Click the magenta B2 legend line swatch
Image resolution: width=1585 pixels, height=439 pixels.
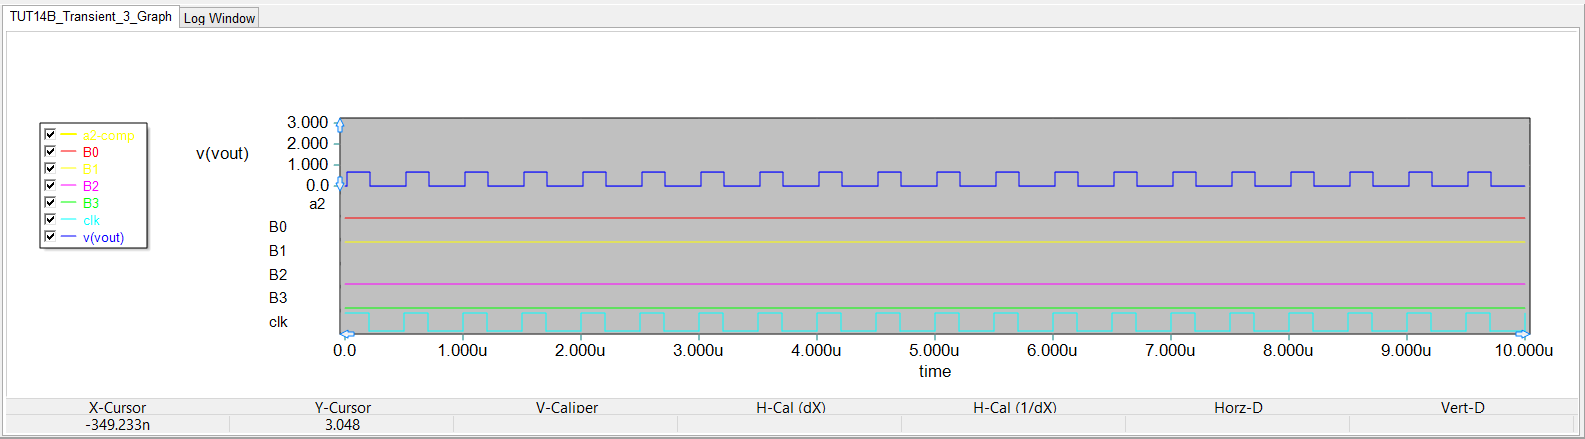pos(68,186)
